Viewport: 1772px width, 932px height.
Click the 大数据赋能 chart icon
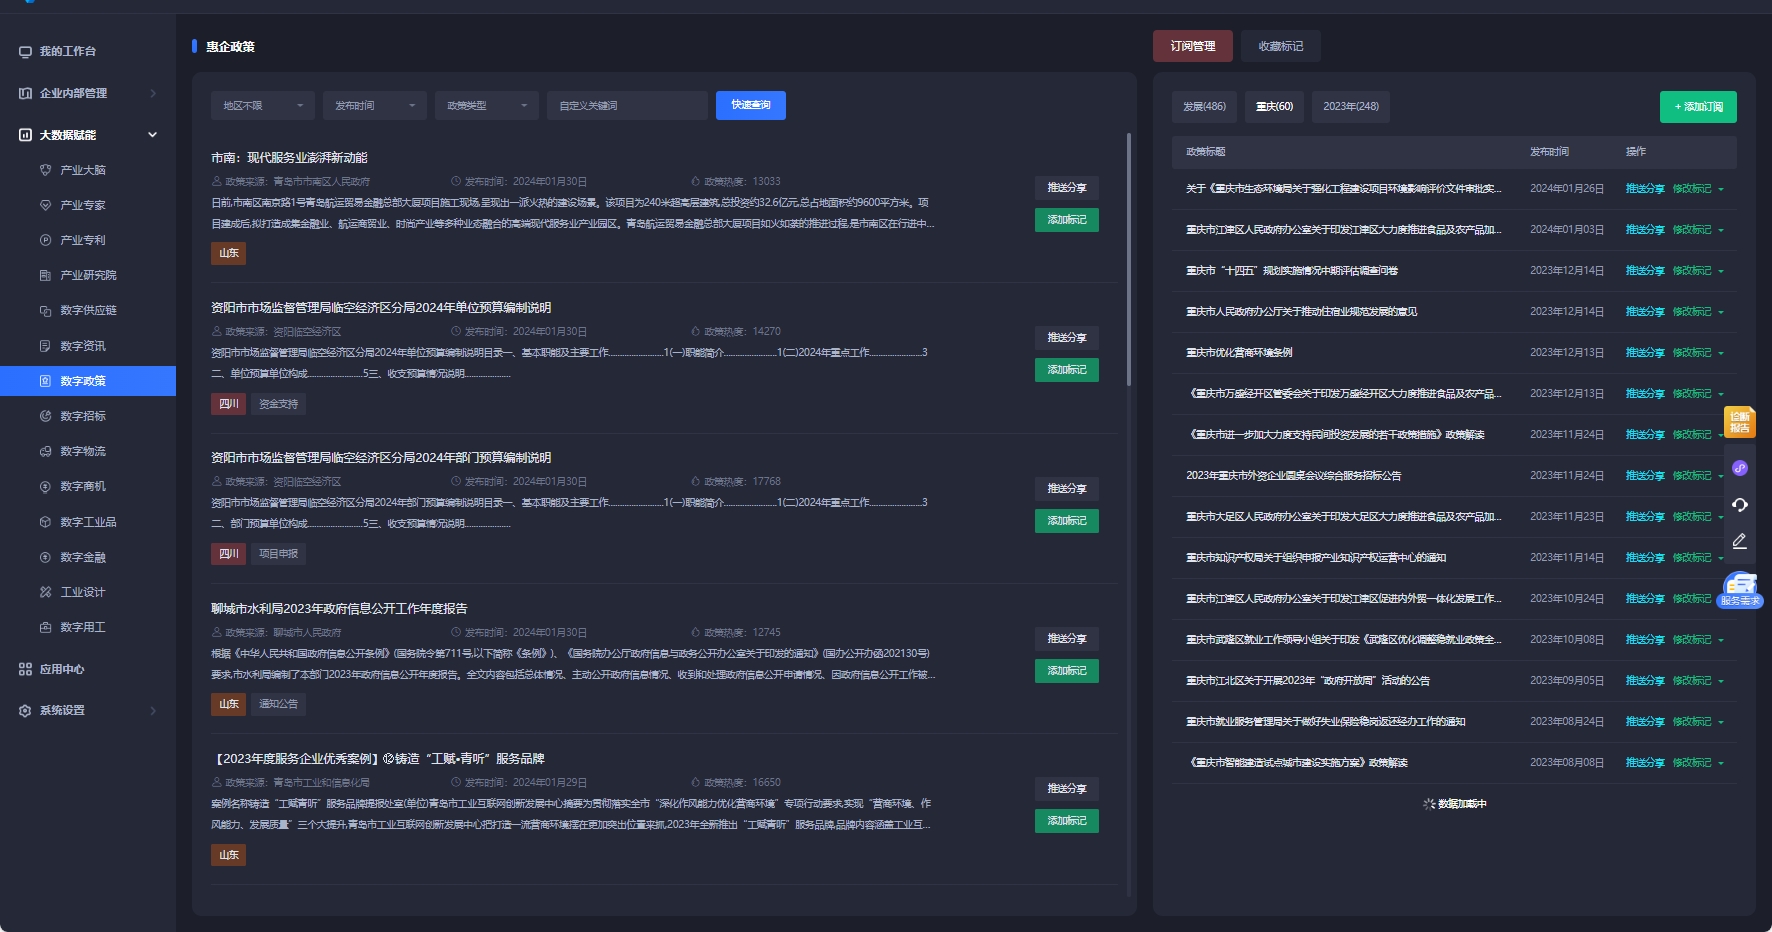(x=25, y=135)
